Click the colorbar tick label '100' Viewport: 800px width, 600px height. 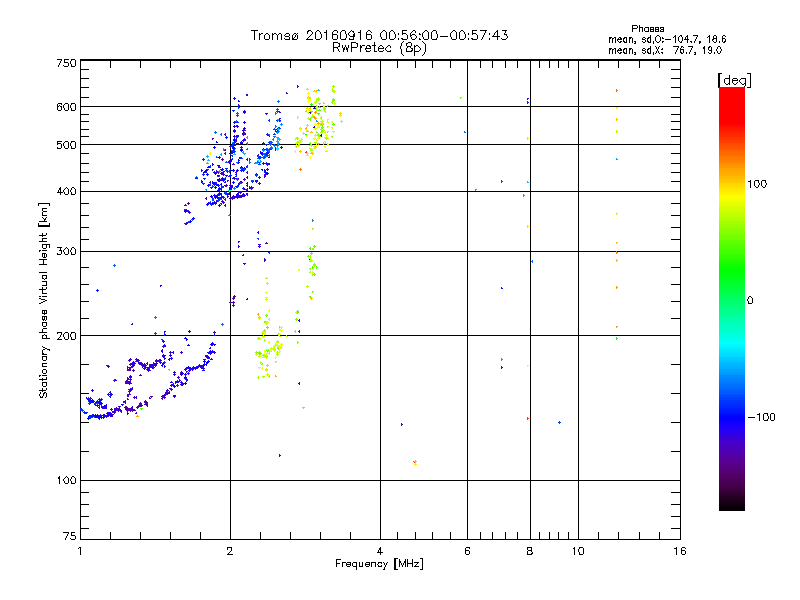pyautogui.click(x=757, y=184)
